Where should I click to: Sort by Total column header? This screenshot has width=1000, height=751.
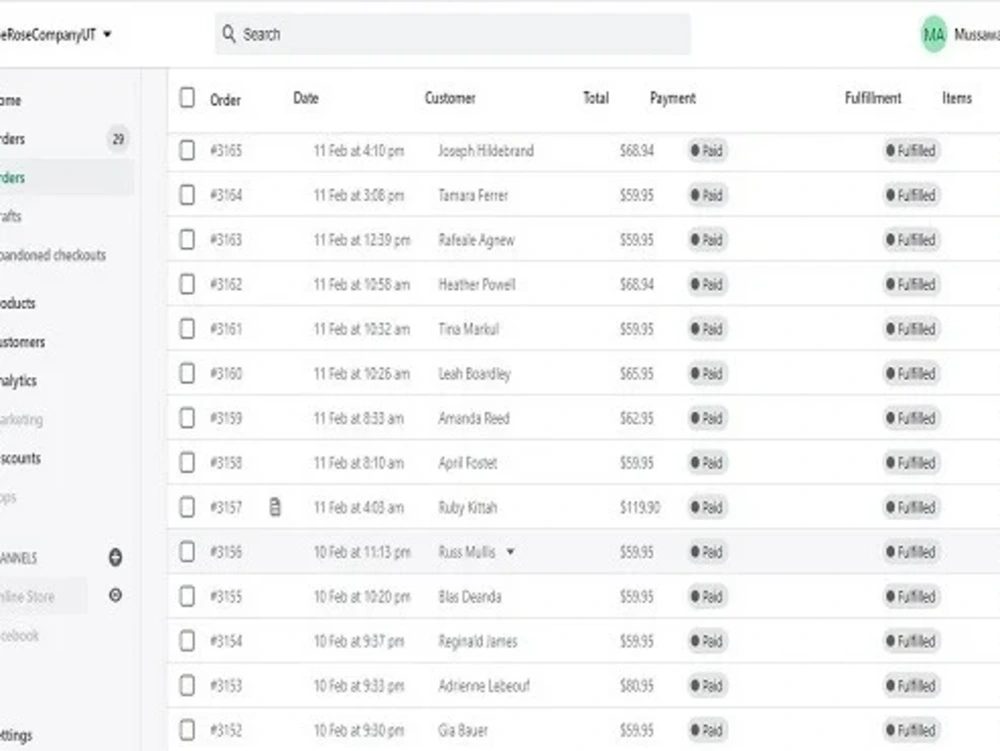click(x=596, y=98)
